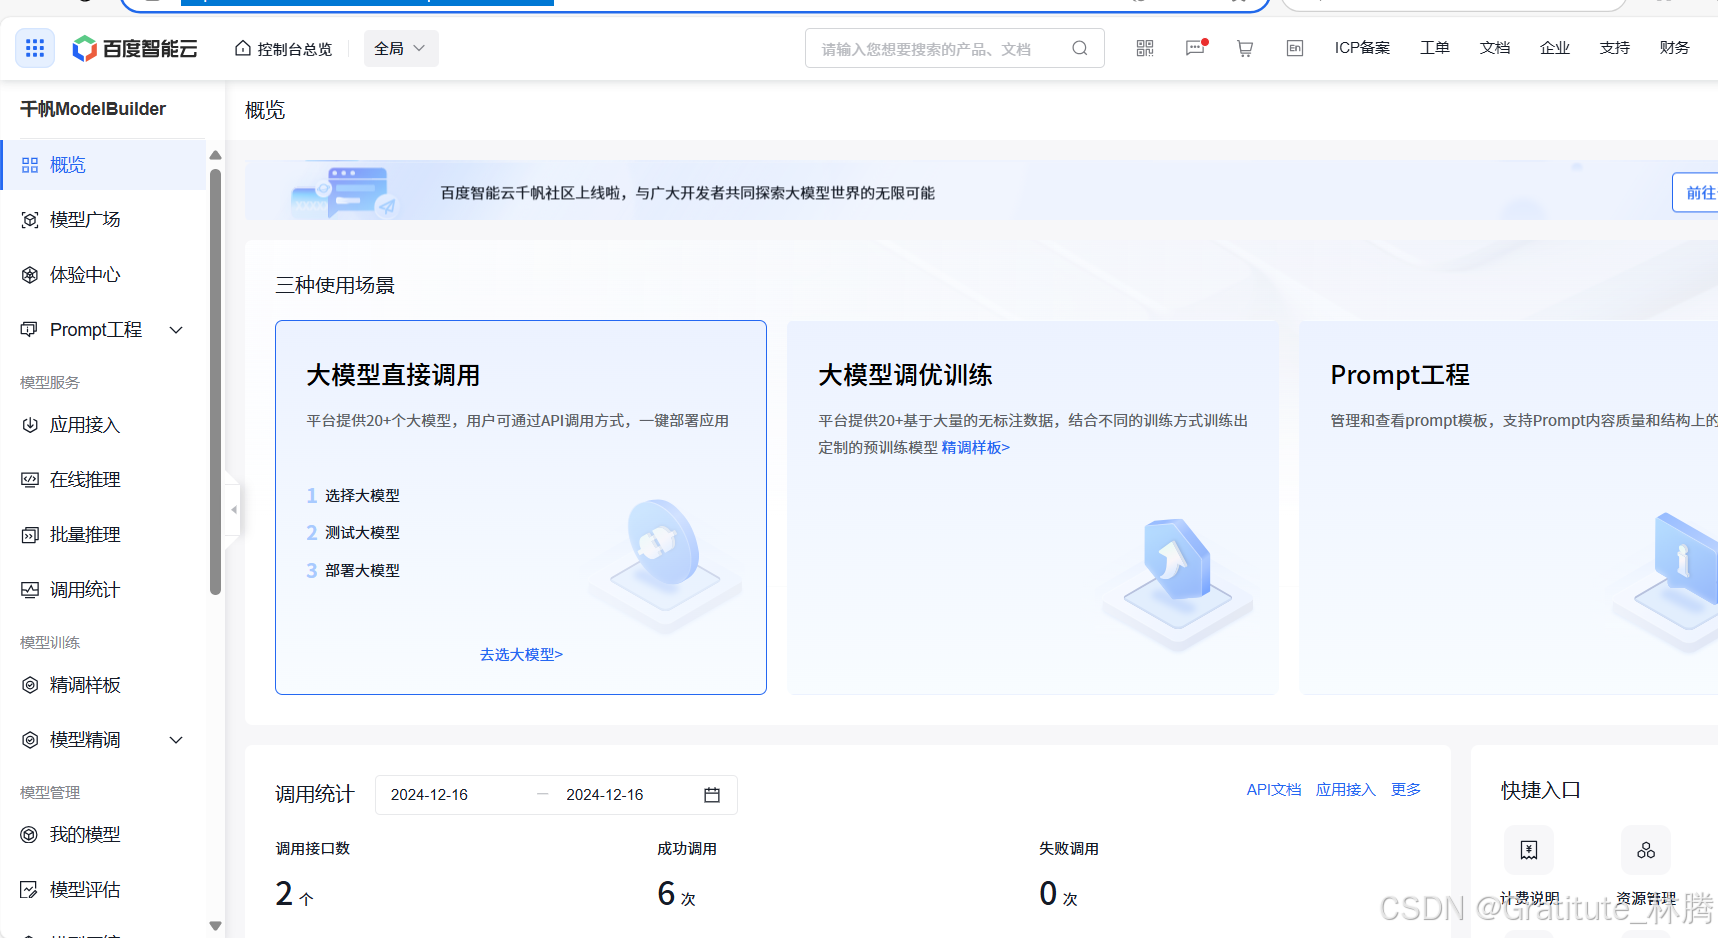Viewport: 1718px width, 938px height.
Task: Open 应用接入 in the sidebar
Action: [x=104, y=425]
